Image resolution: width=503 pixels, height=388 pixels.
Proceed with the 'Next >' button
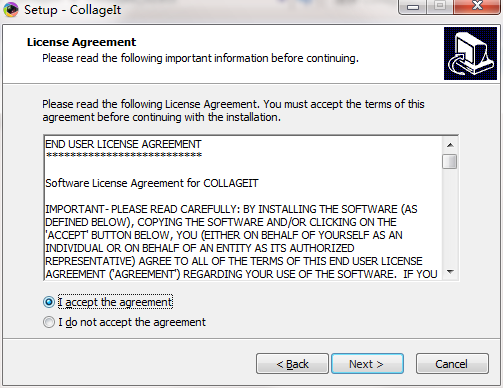pos(367,364)
